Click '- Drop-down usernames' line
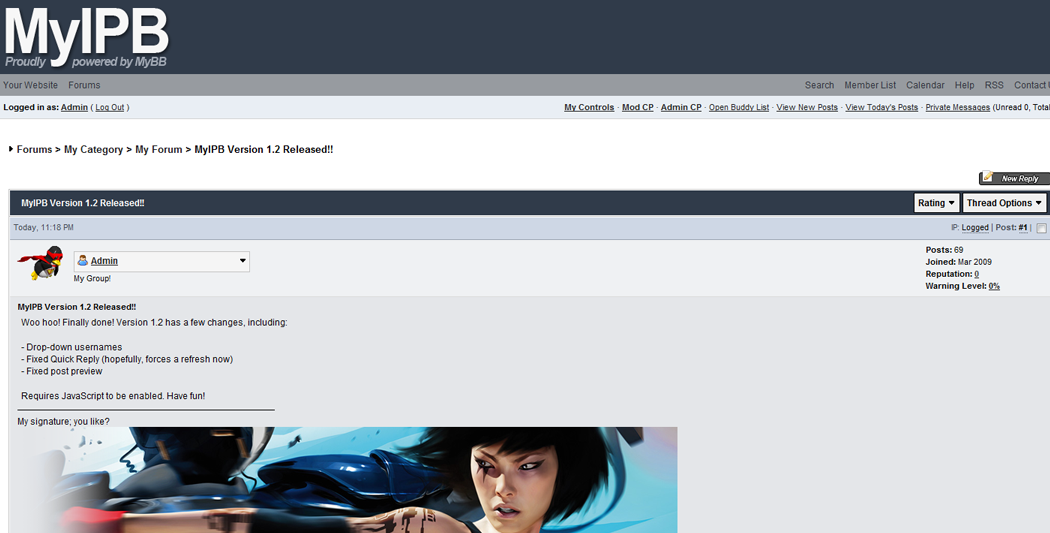 click(72, 347)
